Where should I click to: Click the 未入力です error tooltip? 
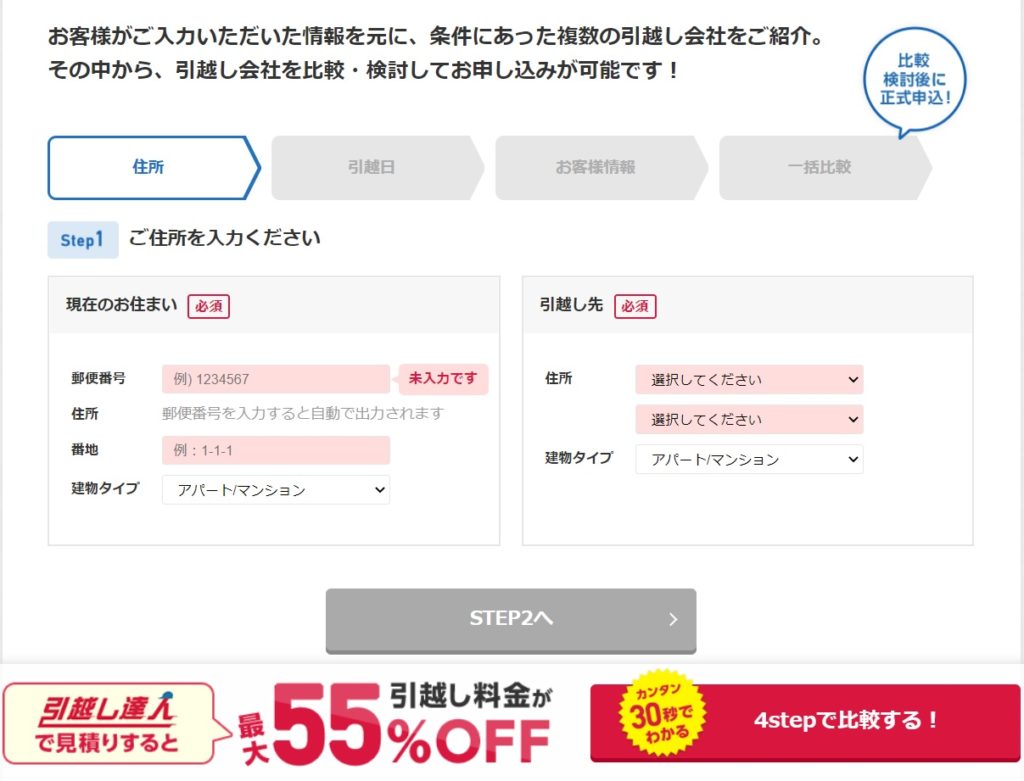443,379
